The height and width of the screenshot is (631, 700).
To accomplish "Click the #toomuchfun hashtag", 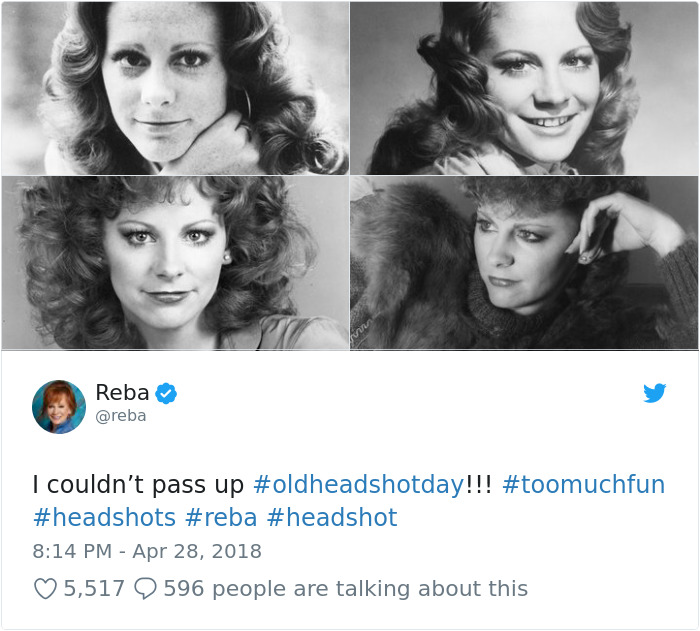I will tap(583, 485).
